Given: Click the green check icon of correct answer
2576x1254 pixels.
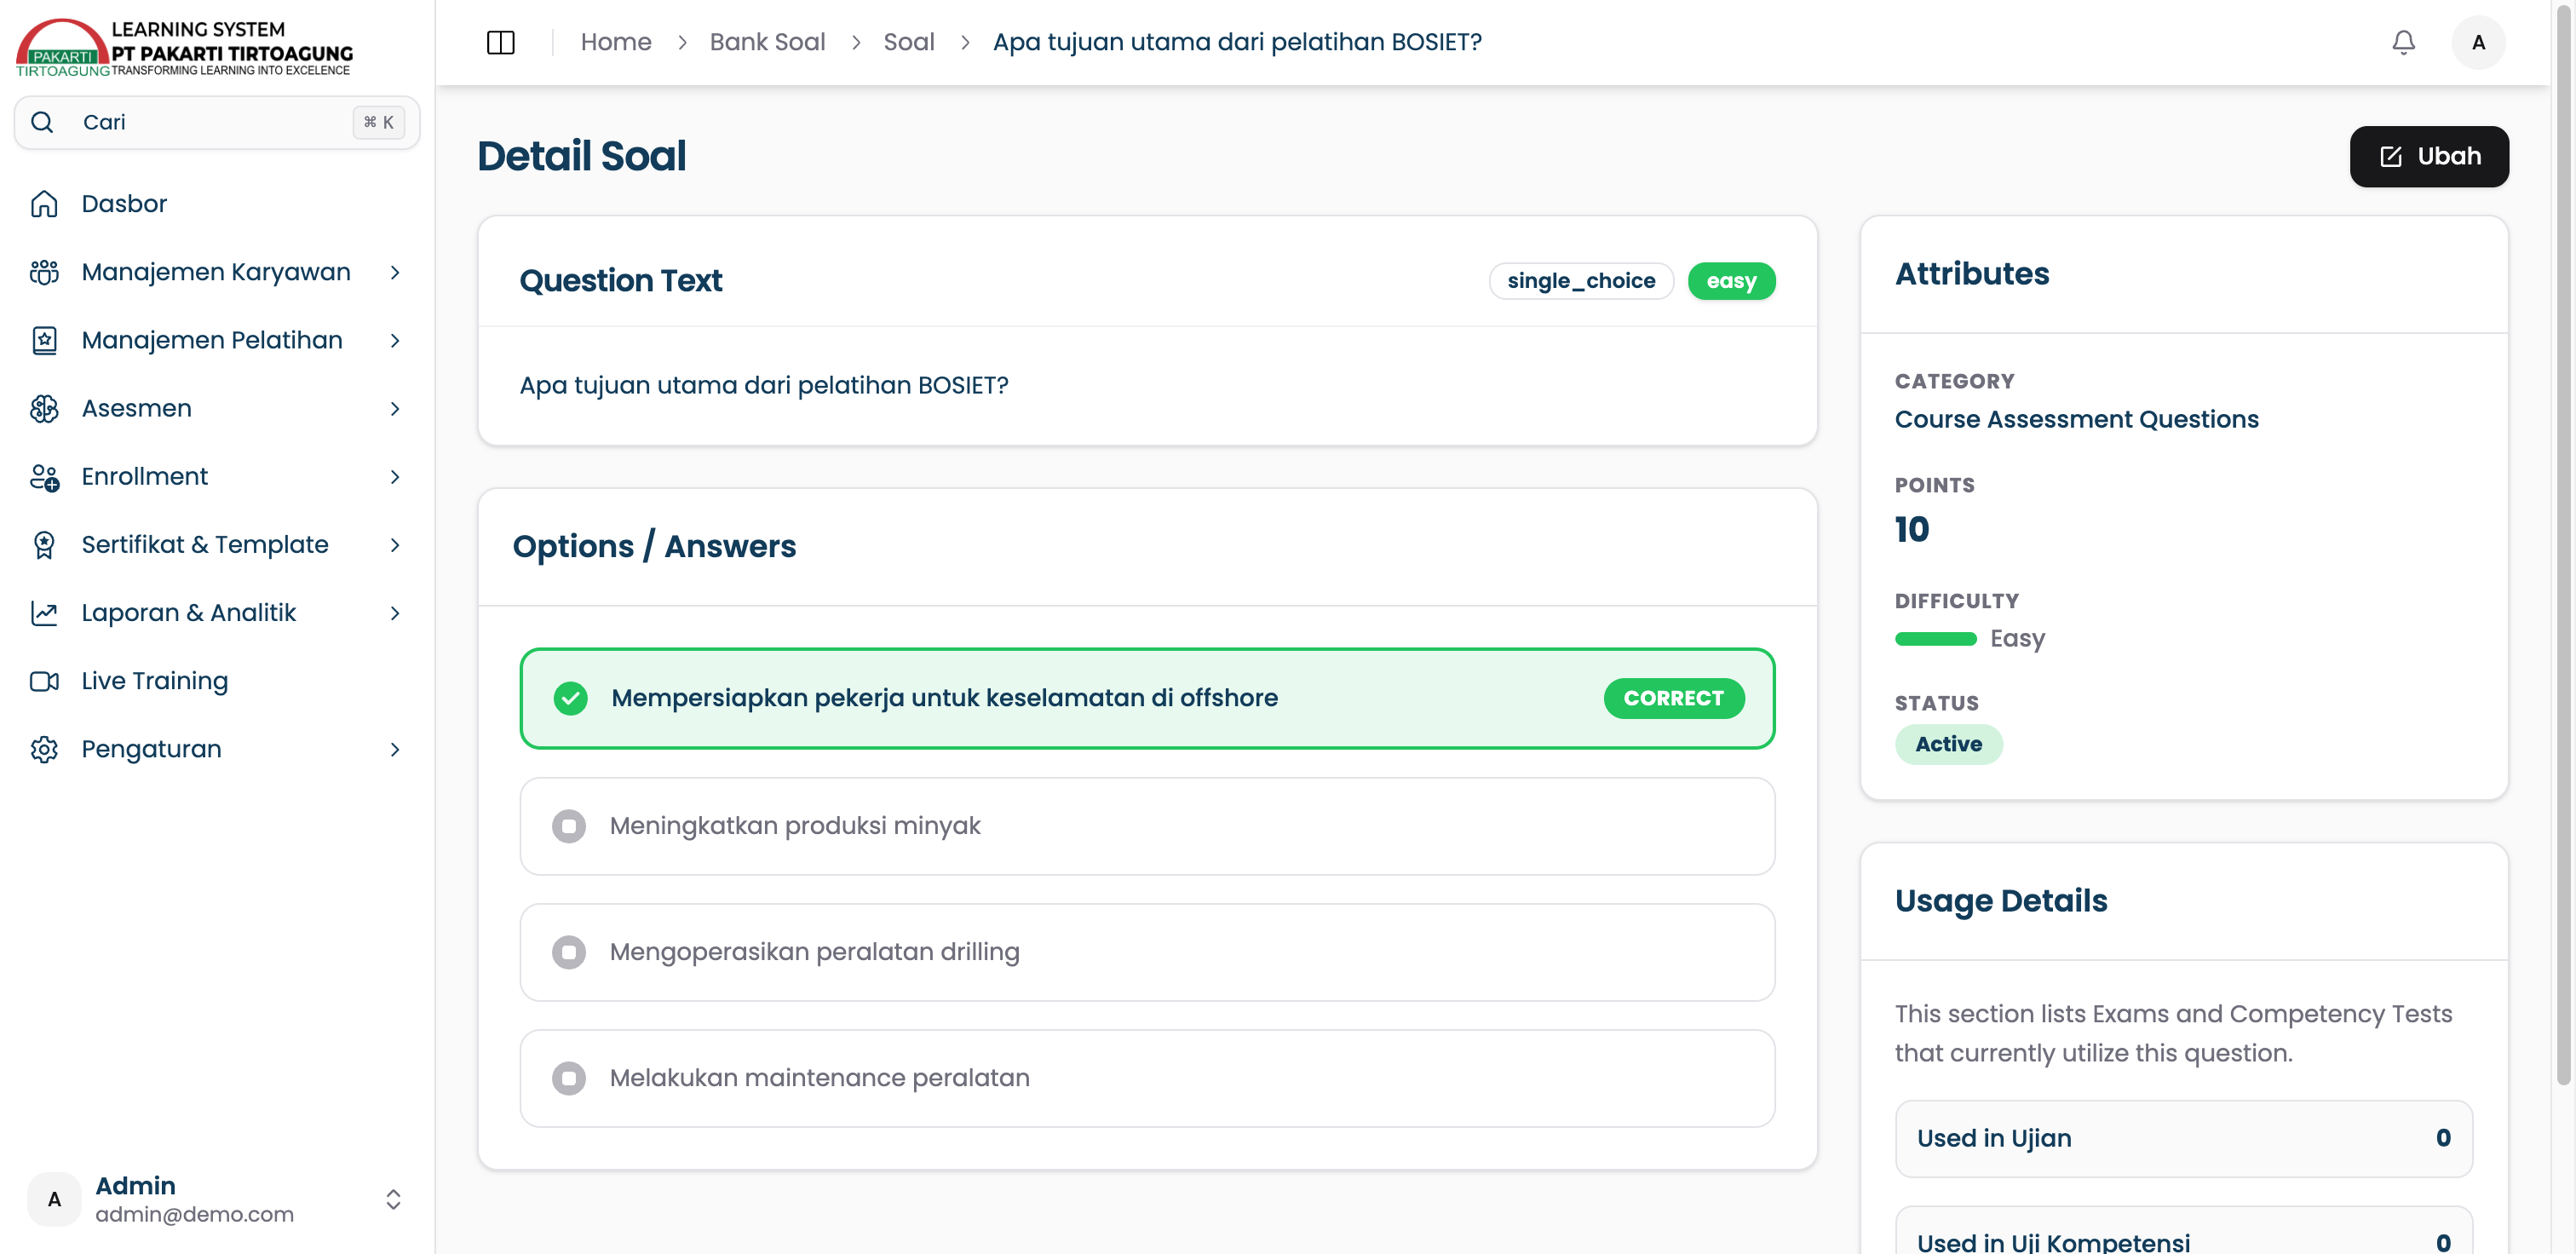Looking at the screenshot, I should [x=570, y=698].
